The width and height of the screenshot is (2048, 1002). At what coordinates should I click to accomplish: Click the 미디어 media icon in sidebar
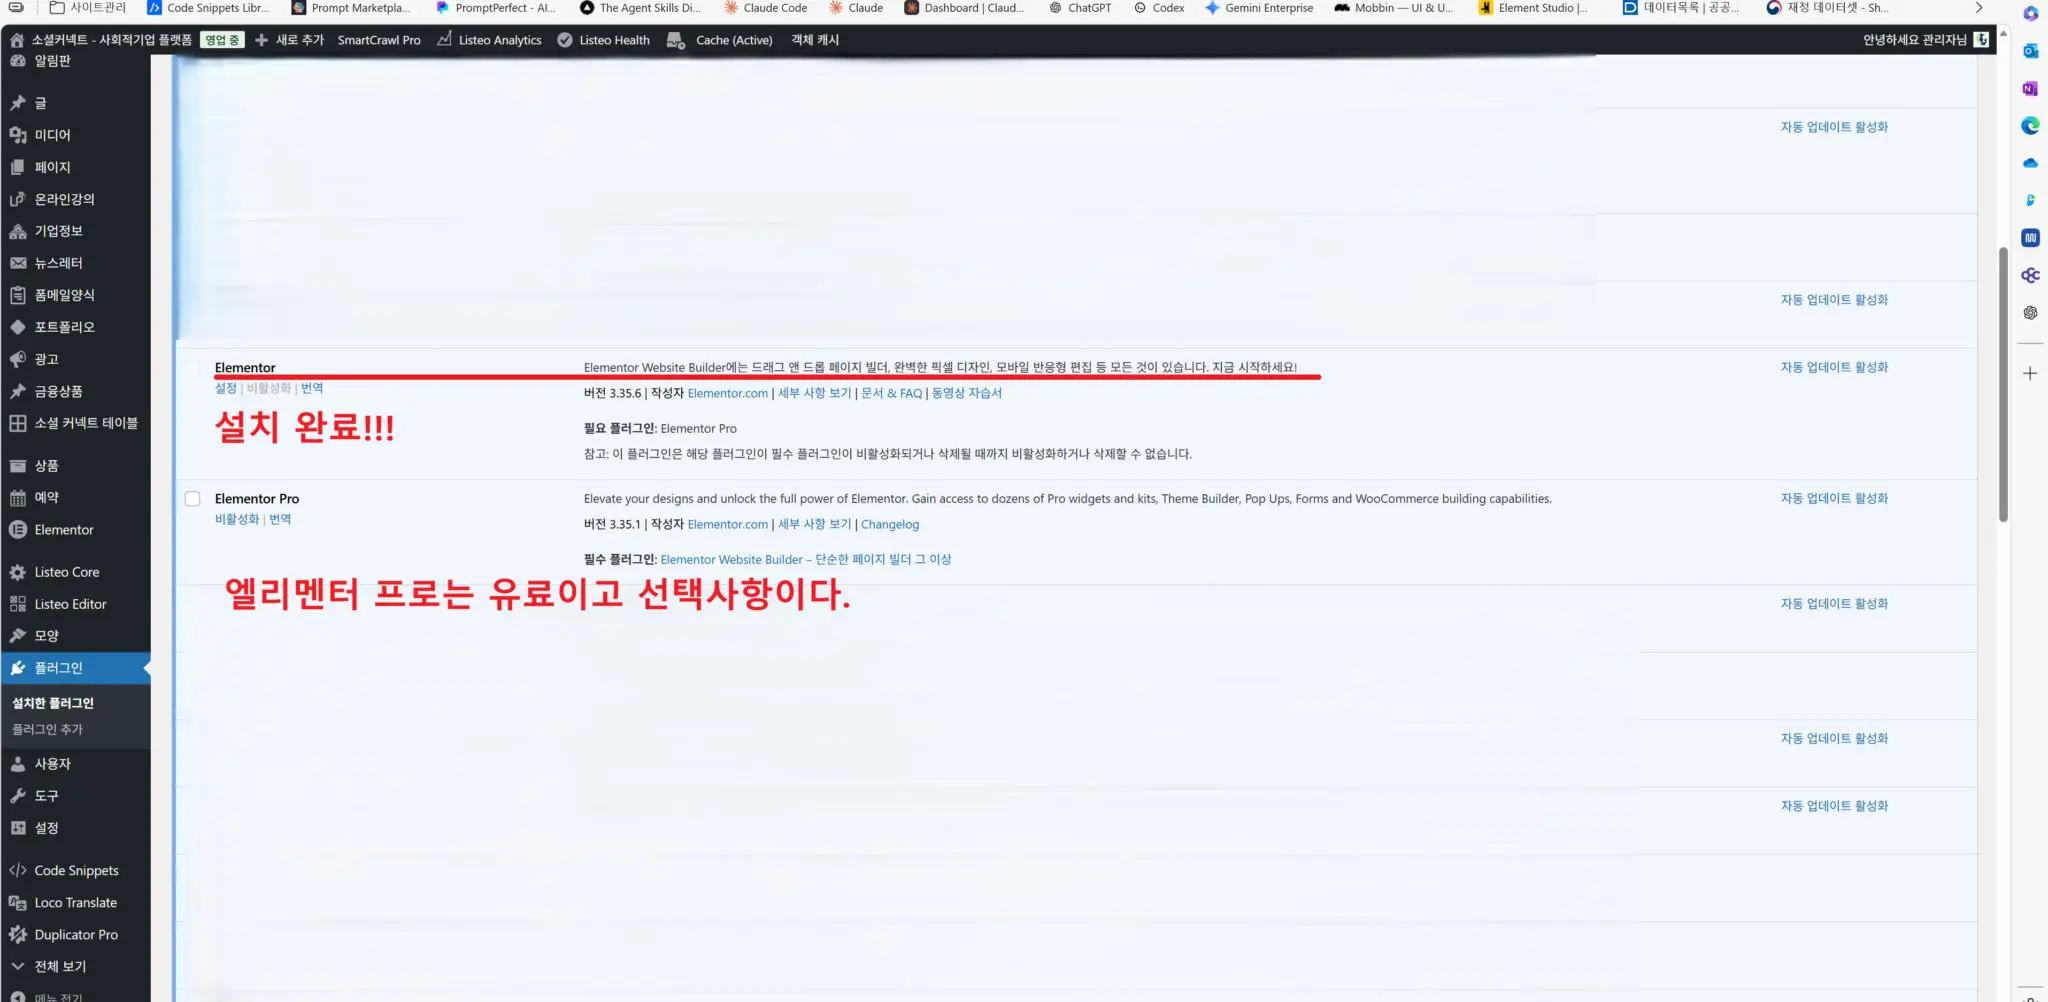(17, 135)
